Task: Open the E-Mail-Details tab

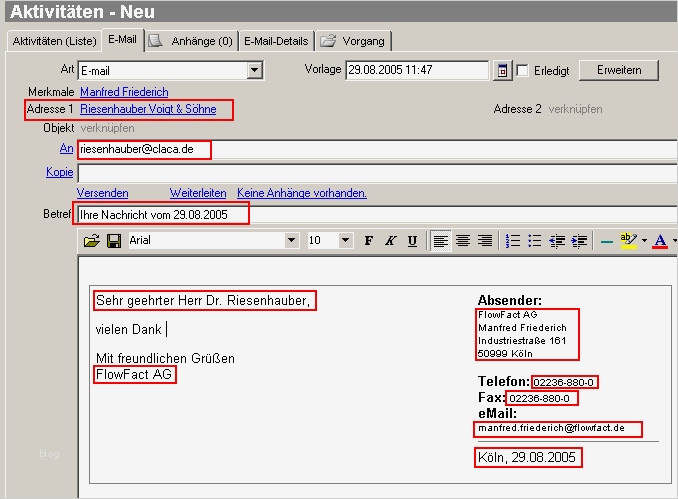Action: [276, 41]
